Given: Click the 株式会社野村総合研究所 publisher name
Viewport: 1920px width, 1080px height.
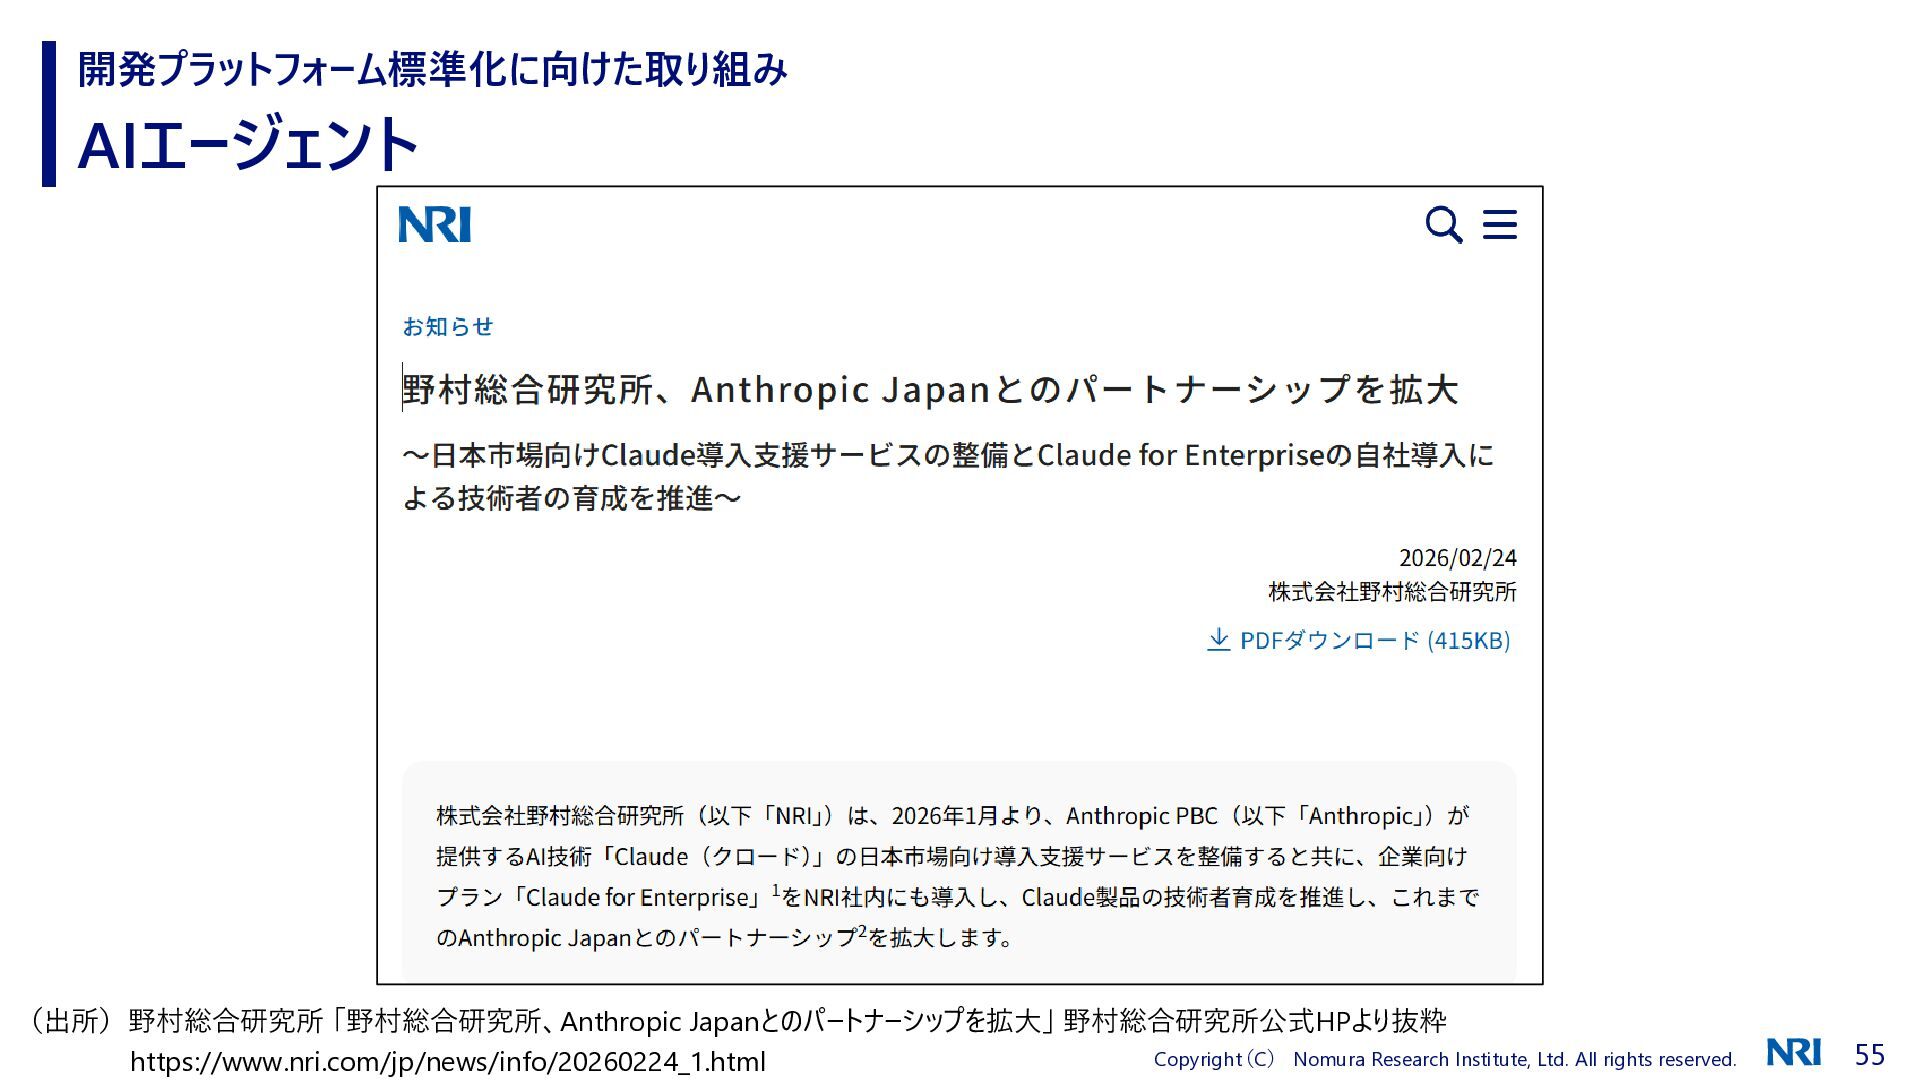Looking at the screenshot, I should pos(1392,591).
